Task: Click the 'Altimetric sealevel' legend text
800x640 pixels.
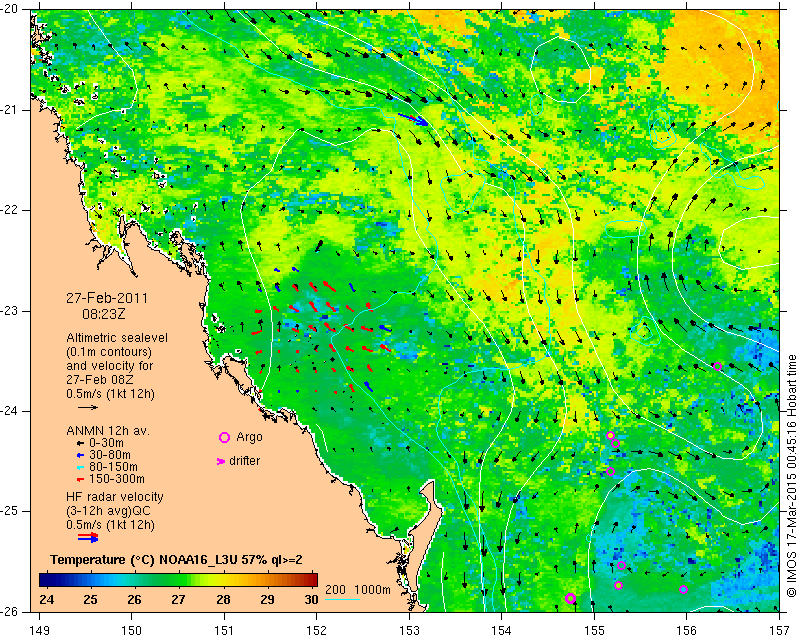Action: coord(117,338)
